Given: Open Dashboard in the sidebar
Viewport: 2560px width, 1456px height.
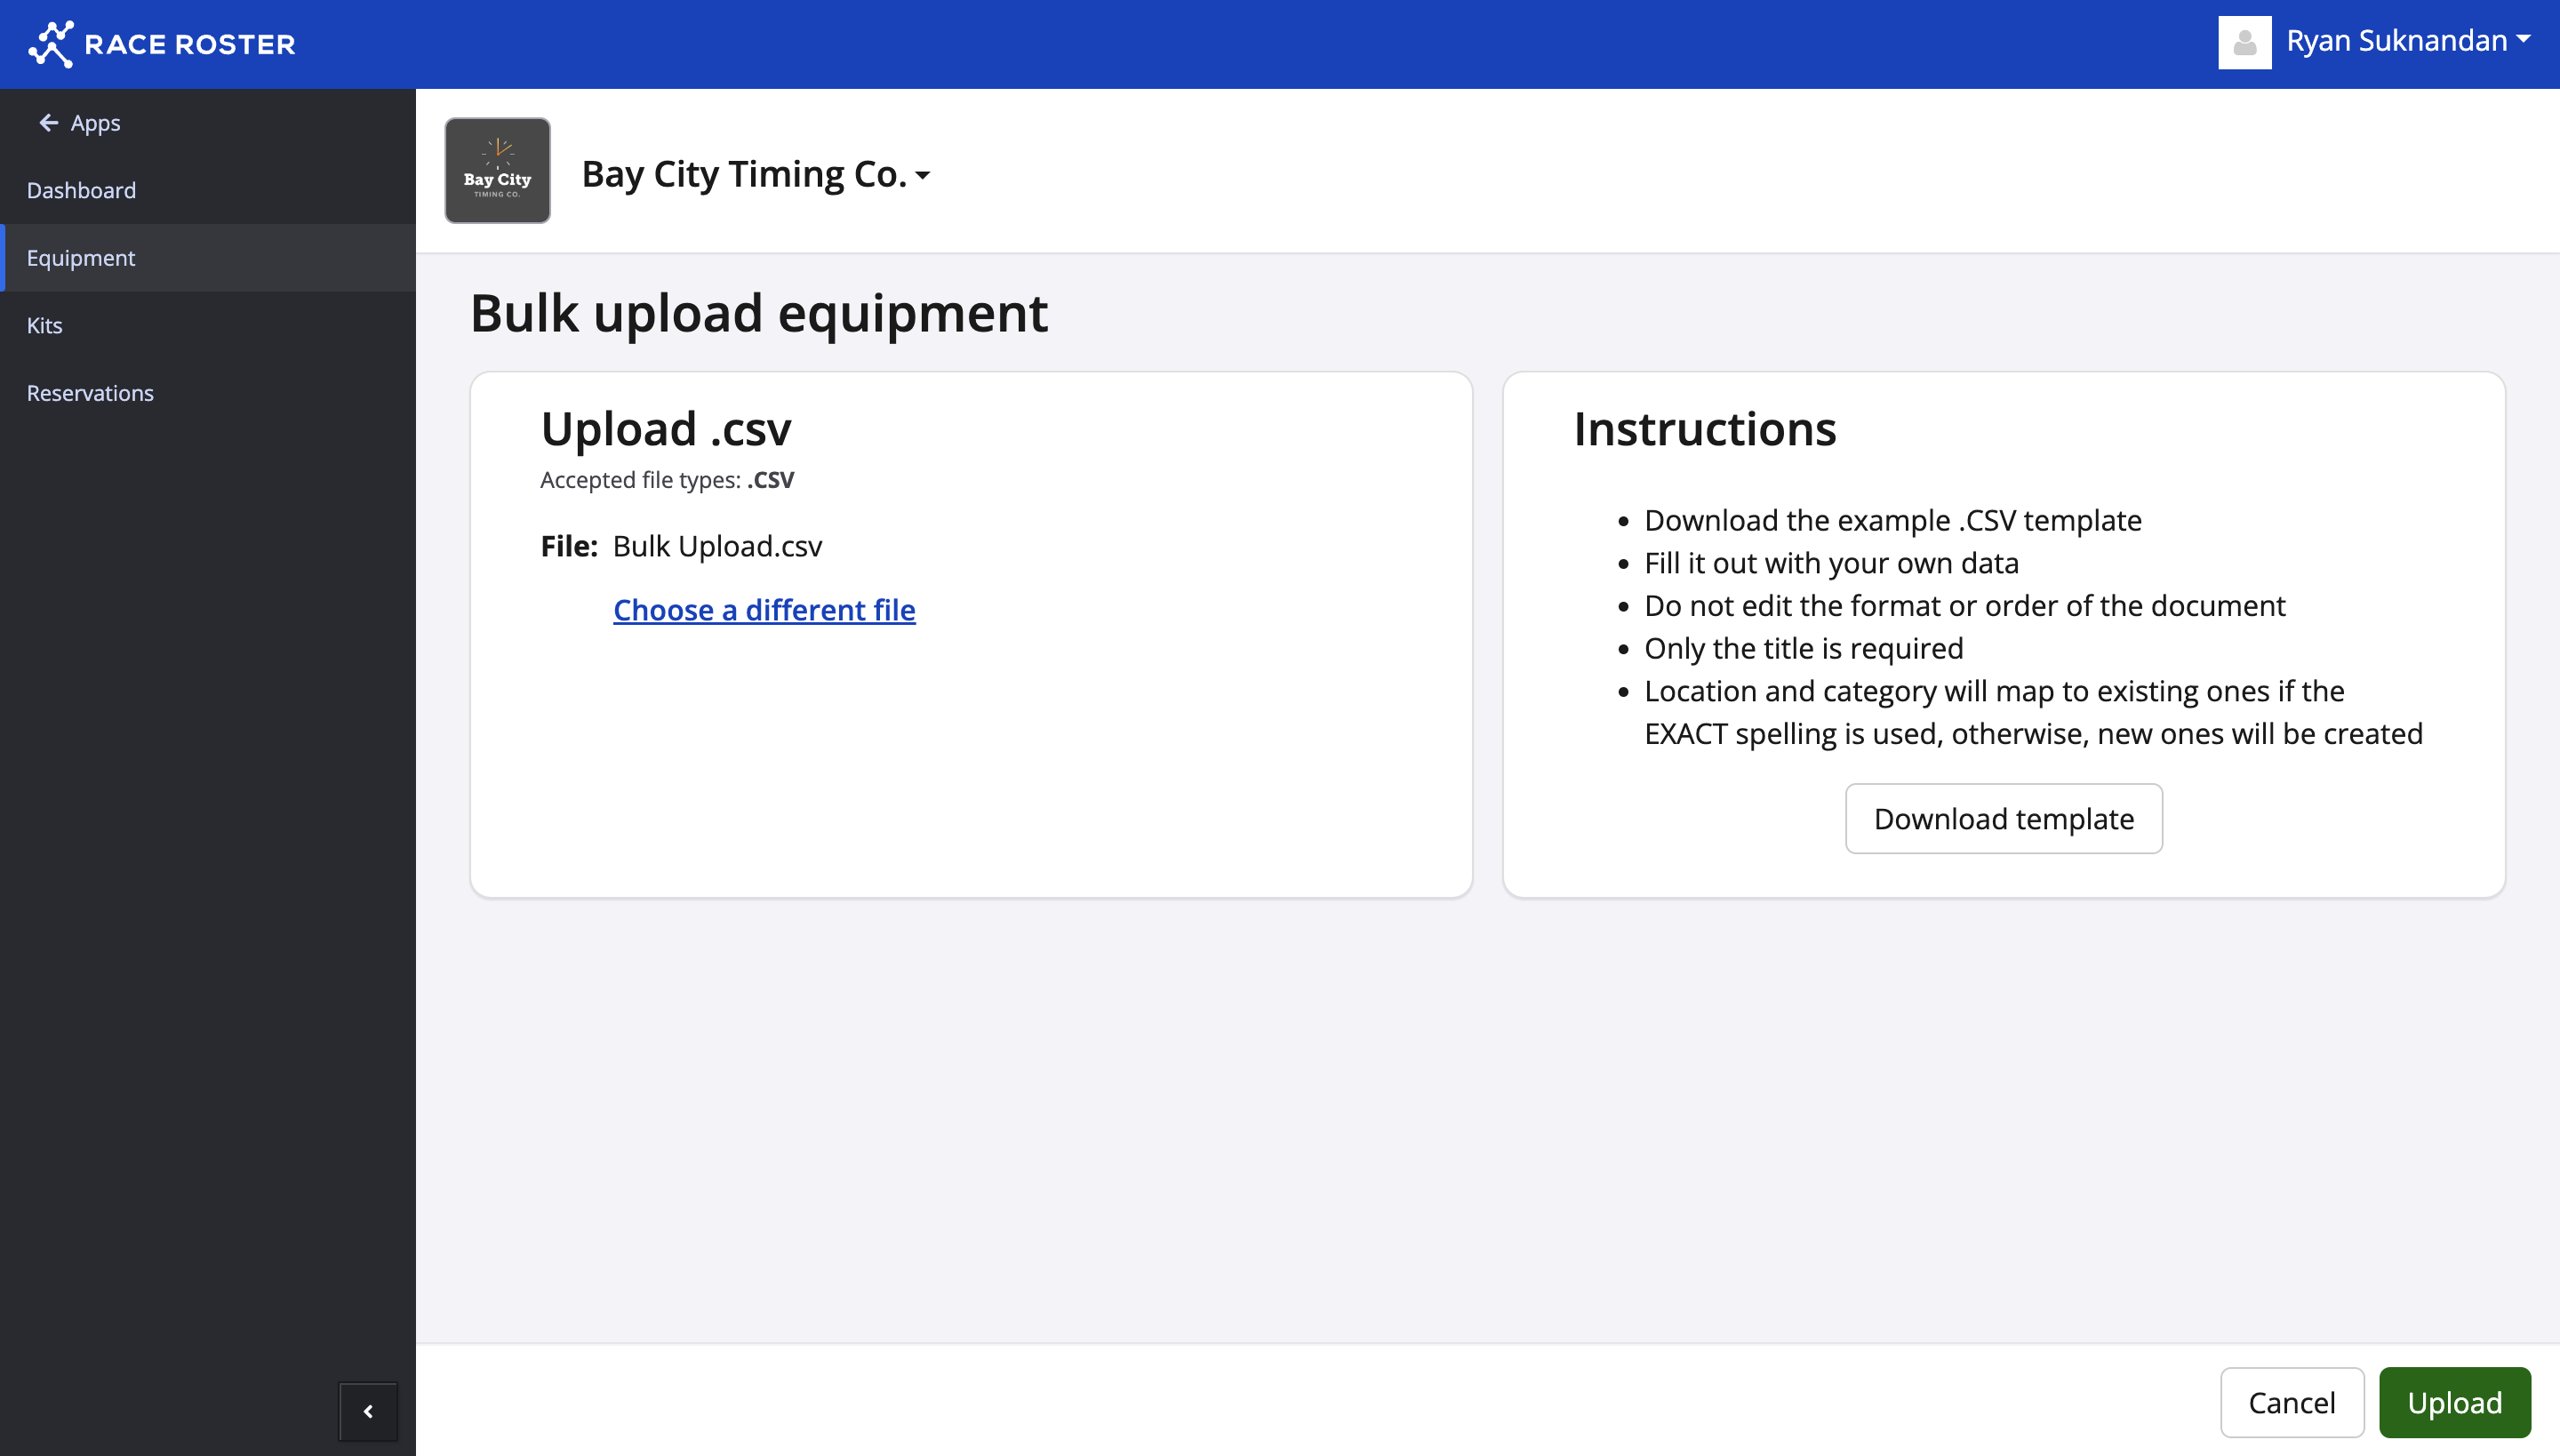Looking at the screenshot, I should pos(81,190).
